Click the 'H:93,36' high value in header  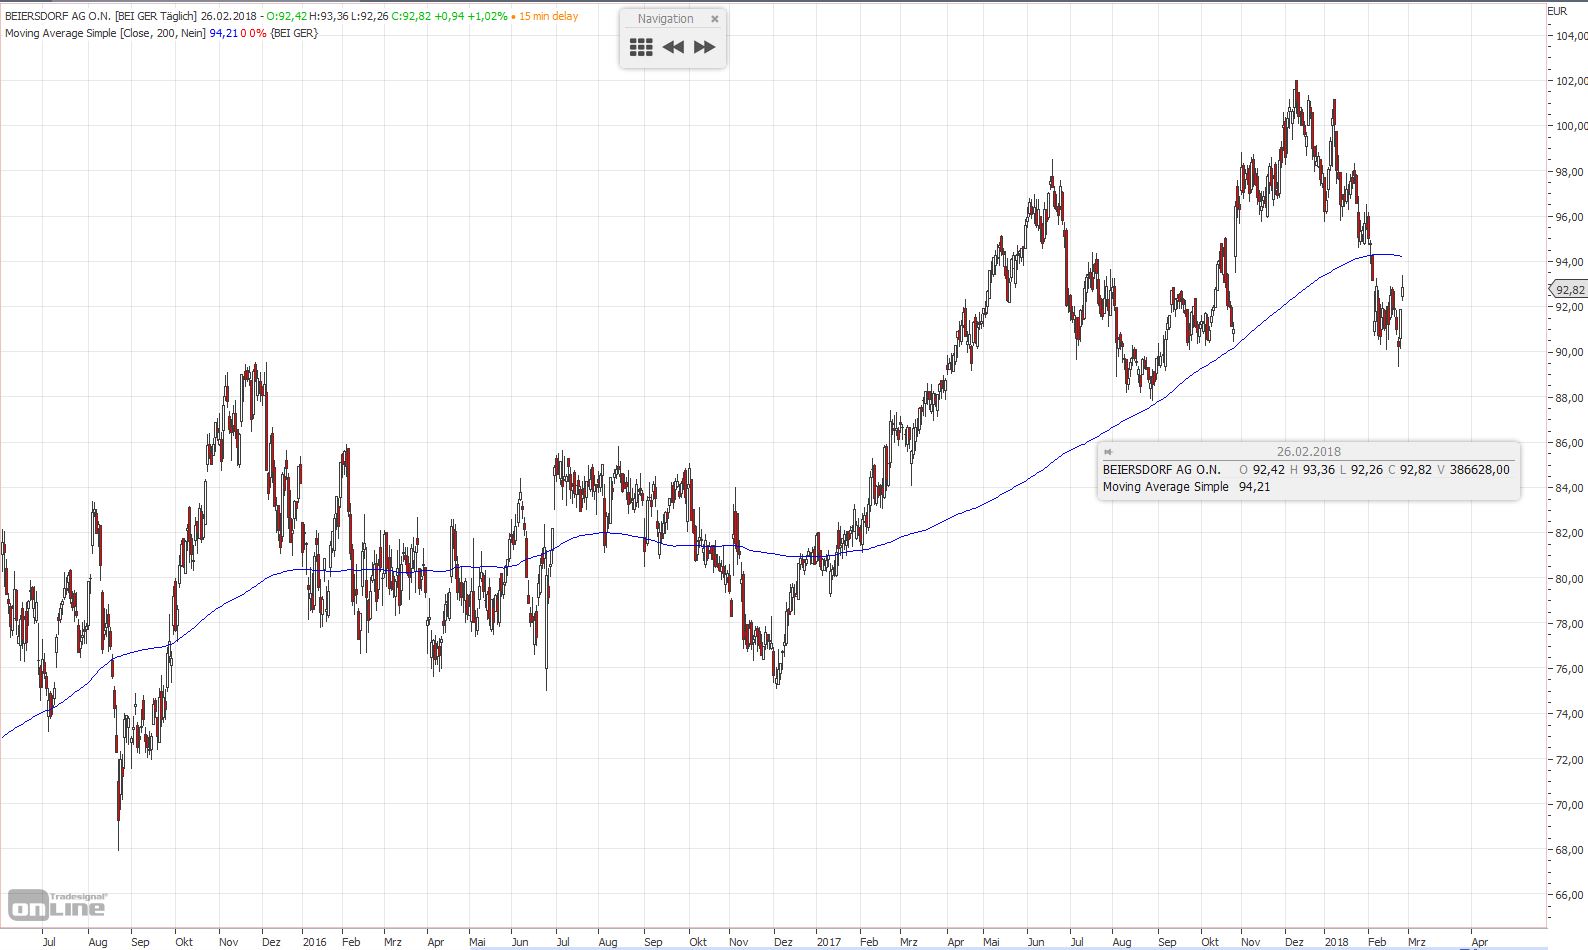[328, 16]
